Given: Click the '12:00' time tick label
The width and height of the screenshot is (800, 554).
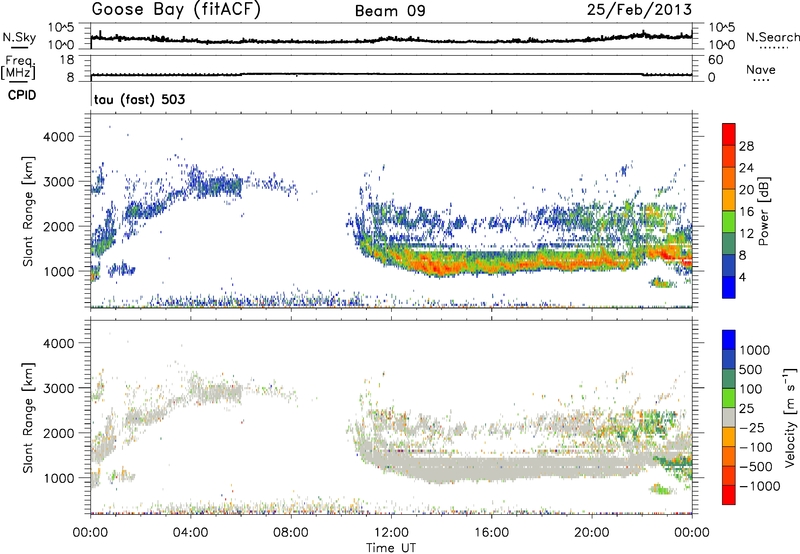Looking at the screenshot, I should pyautogui.click(x=391, y=533).
